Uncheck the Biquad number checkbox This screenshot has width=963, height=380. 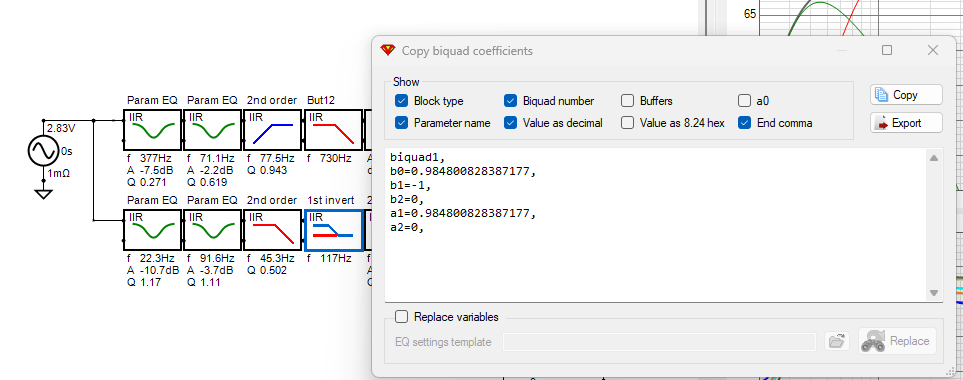[x=510, y=101]
